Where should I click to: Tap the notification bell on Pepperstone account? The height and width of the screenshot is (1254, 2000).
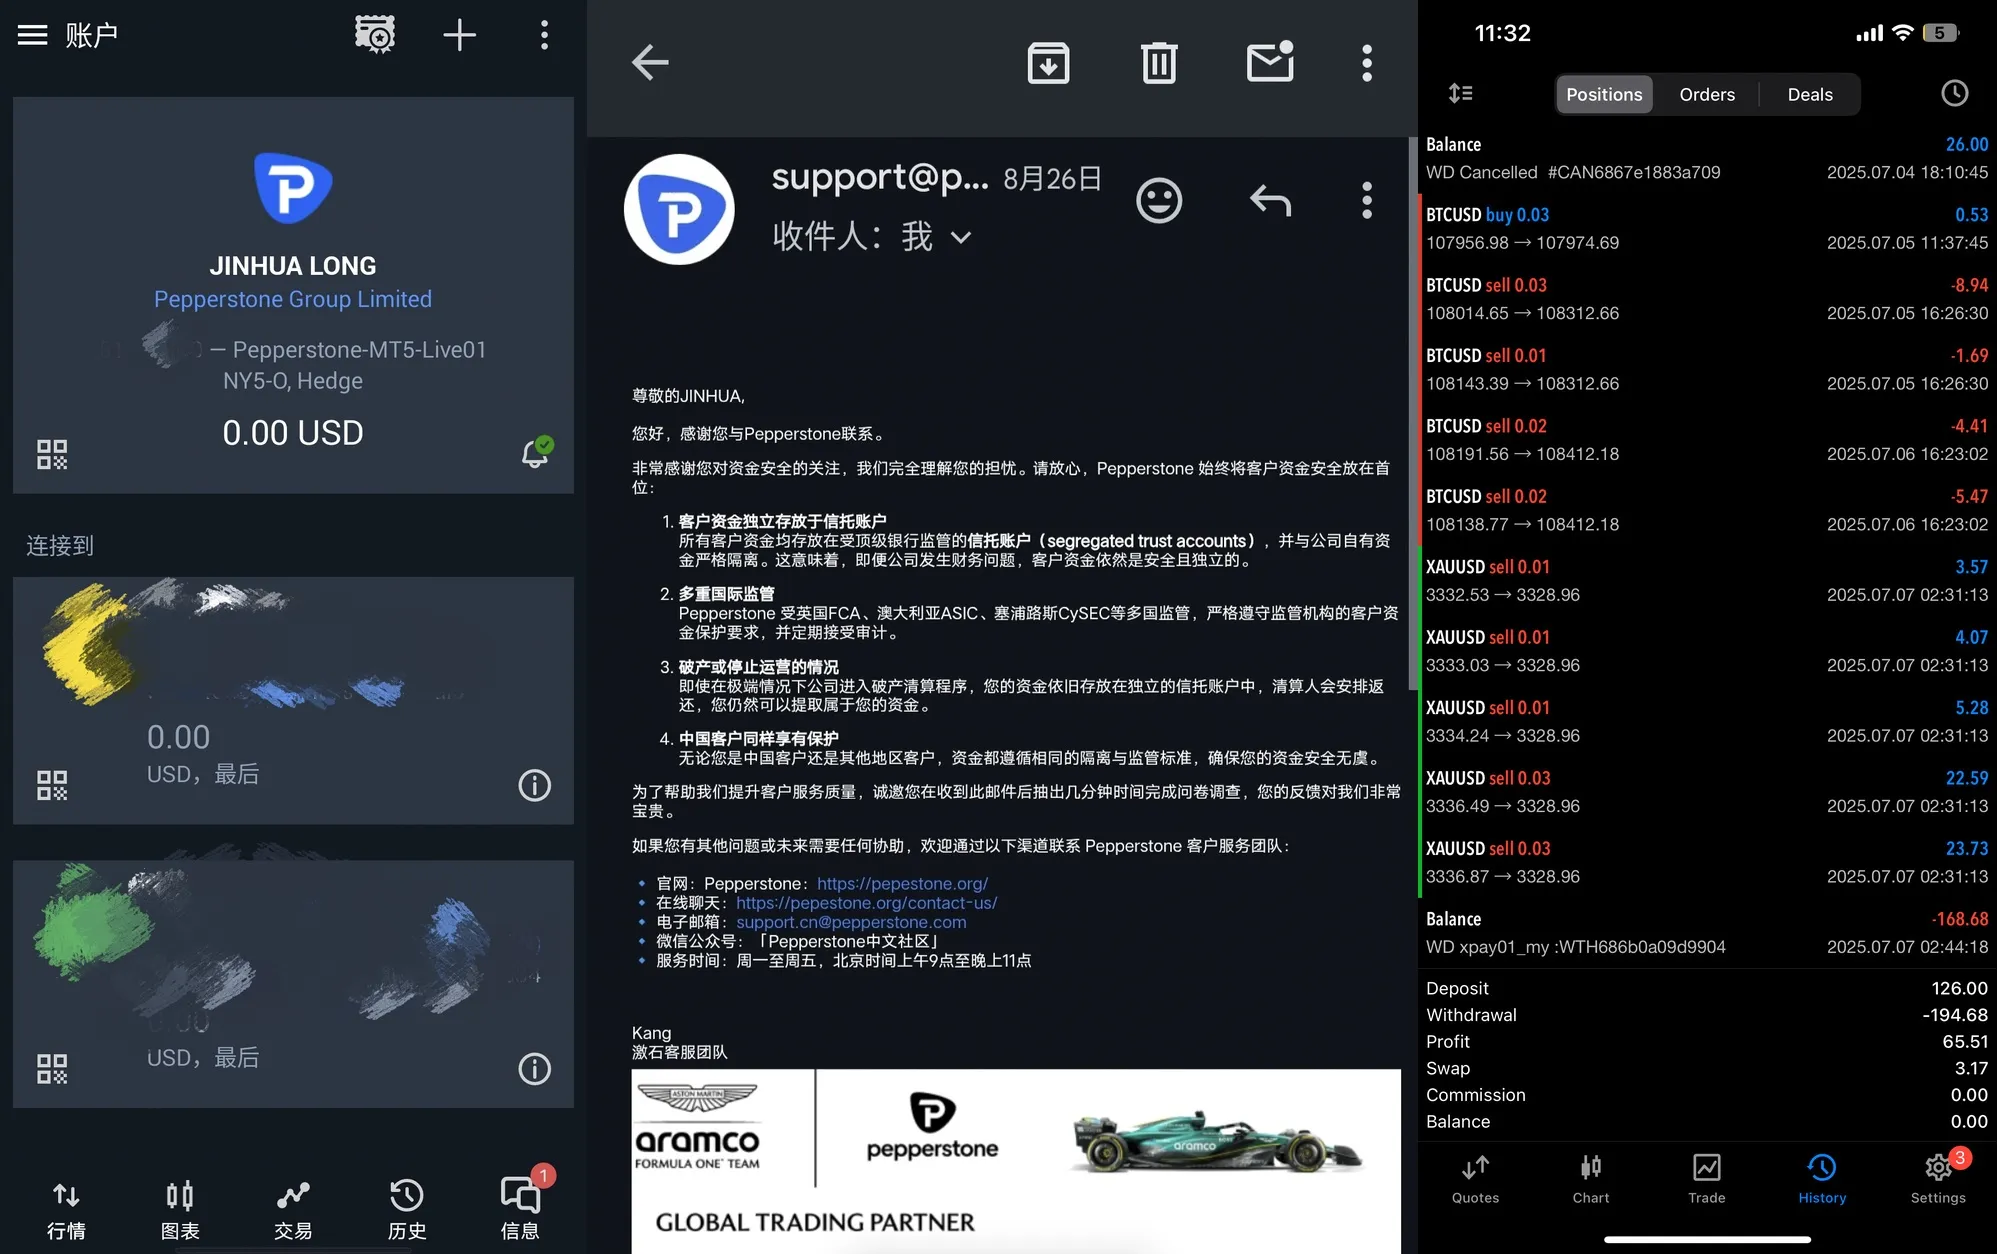[x=536, y=452]
